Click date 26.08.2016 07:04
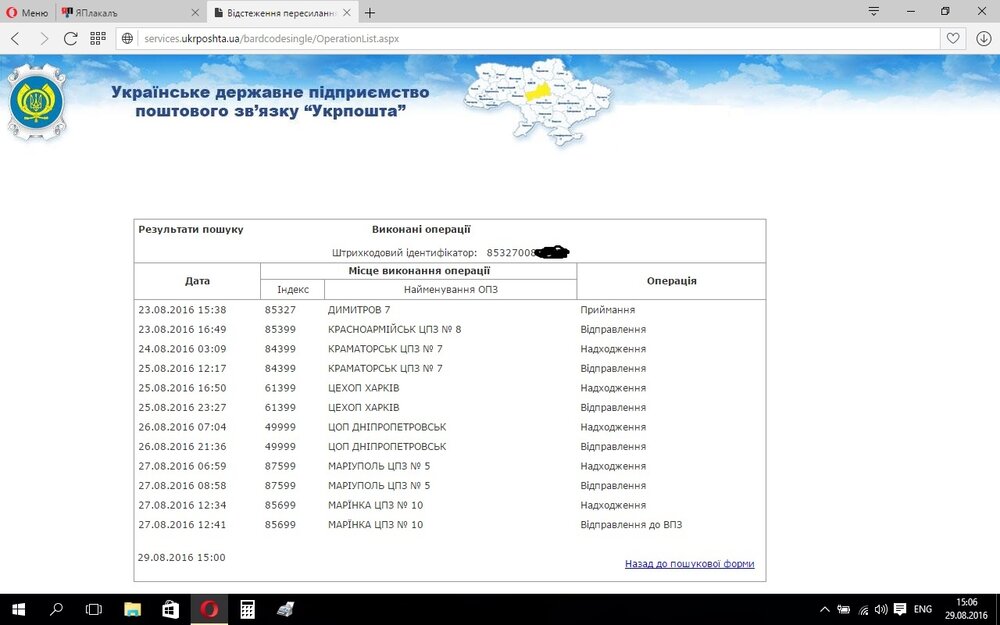Screen dimensions: 1000x625 pyautogui.click(x=182, y=427)
